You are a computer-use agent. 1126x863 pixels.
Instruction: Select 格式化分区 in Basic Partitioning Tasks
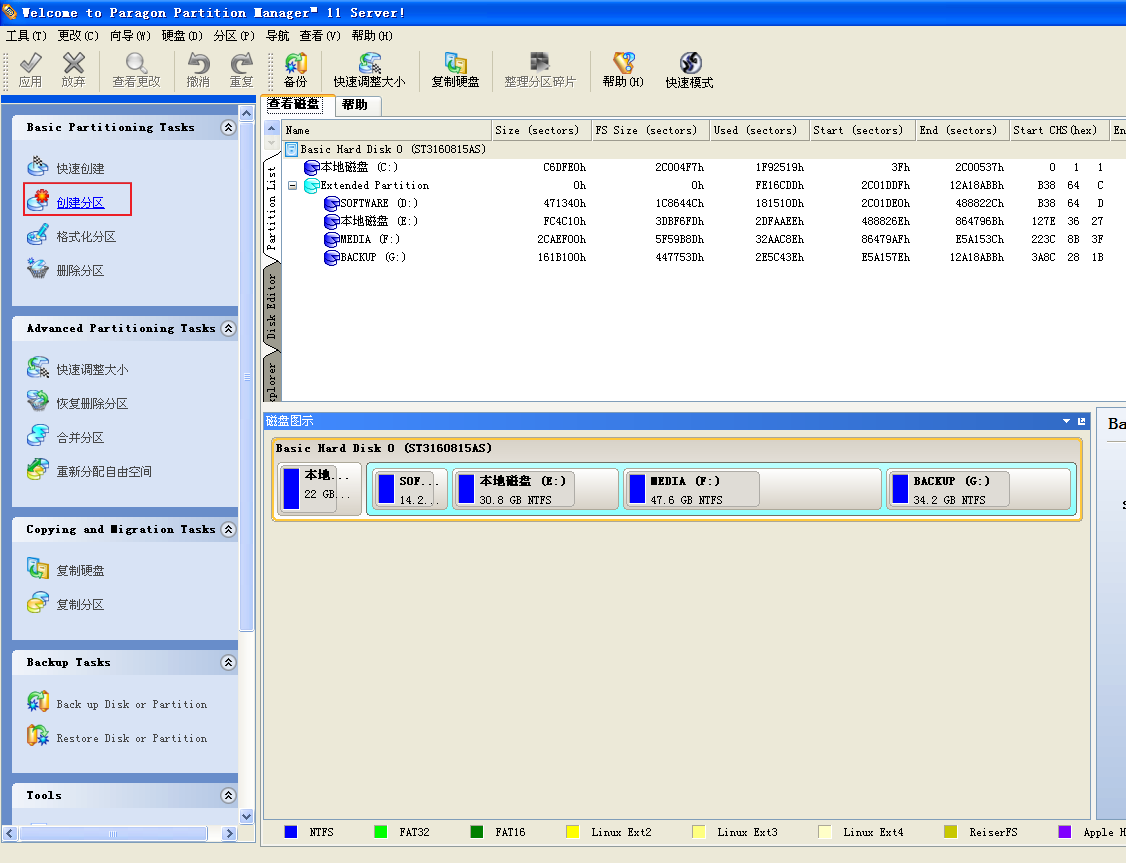(85, 237)
